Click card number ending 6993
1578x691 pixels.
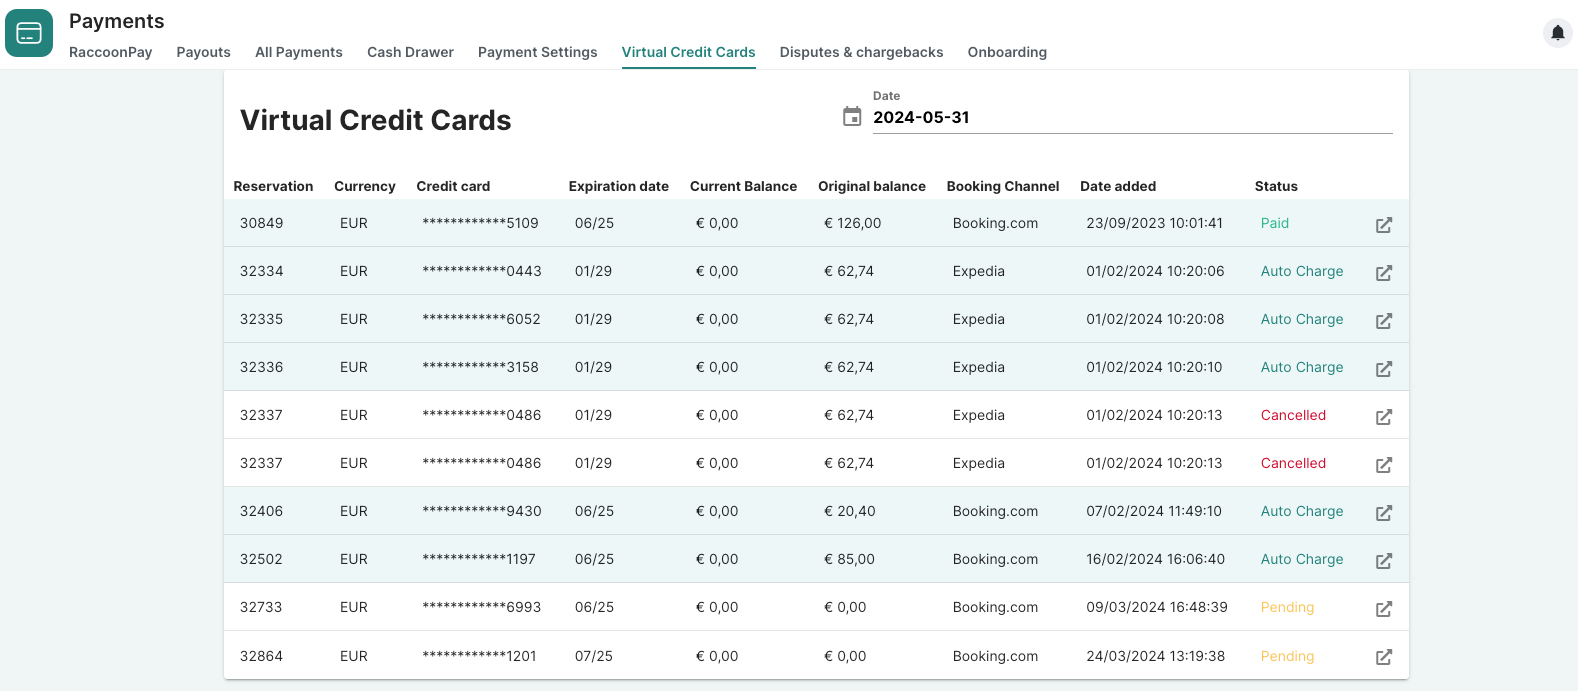[481, 607]
